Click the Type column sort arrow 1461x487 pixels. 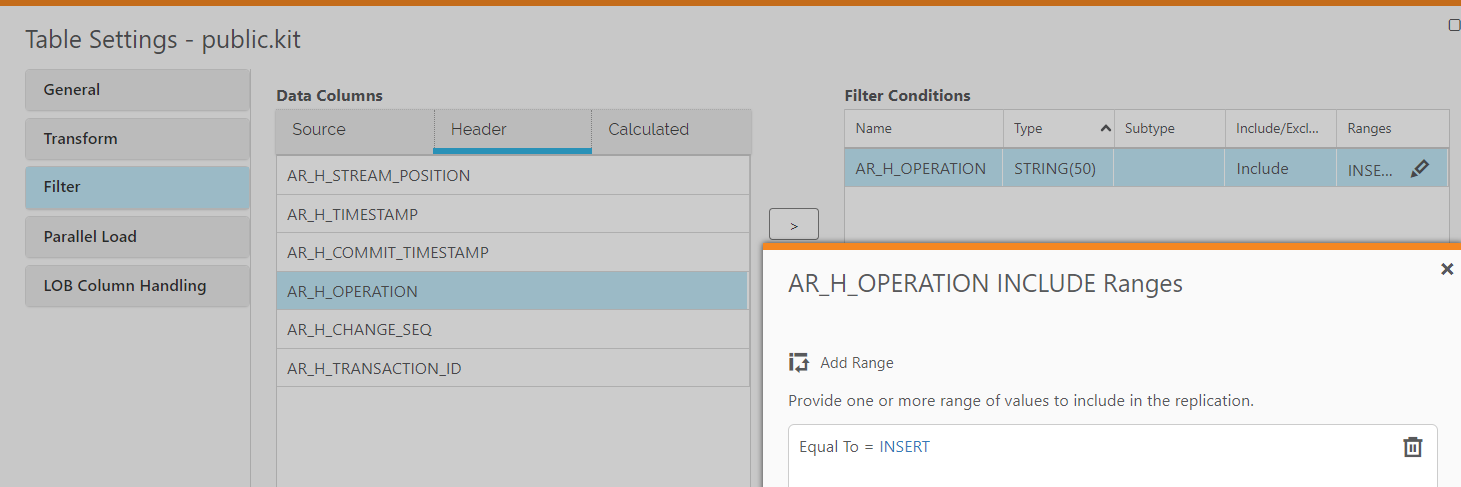click(1105, 129)
